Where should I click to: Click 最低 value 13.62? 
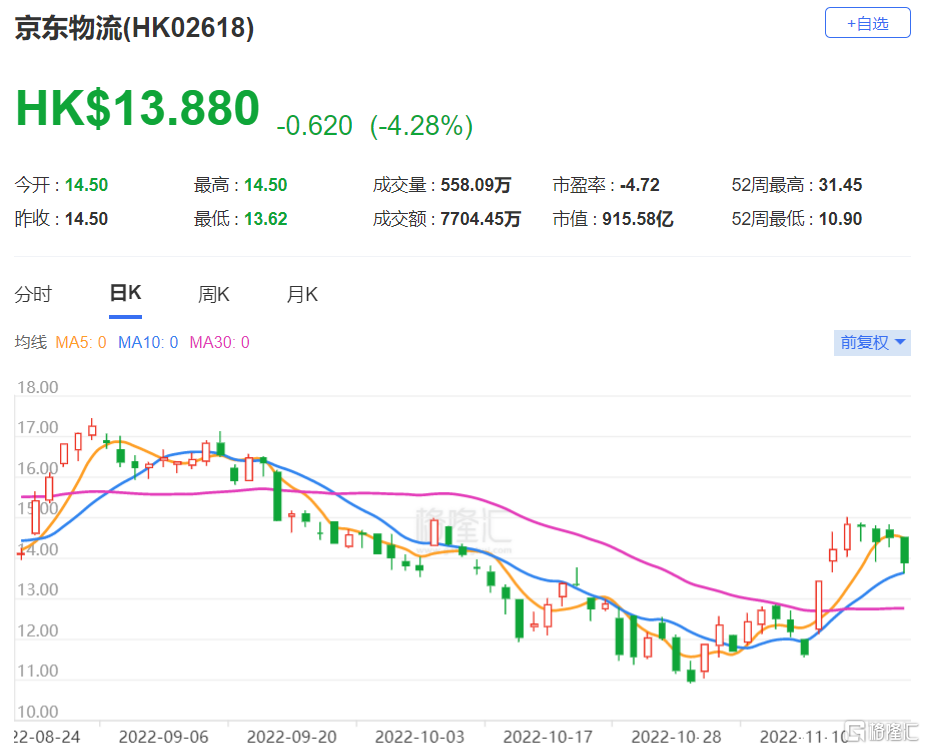265,219
